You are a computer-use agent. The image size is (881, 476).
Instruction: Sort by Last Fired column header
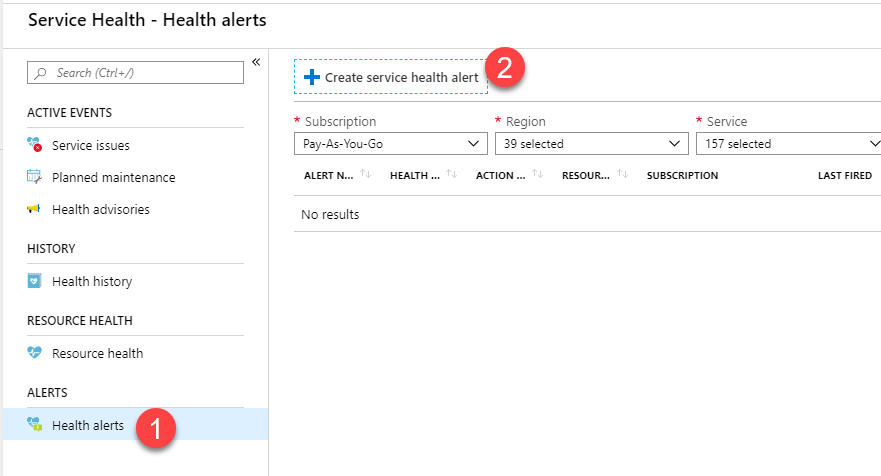pos(844,176)
